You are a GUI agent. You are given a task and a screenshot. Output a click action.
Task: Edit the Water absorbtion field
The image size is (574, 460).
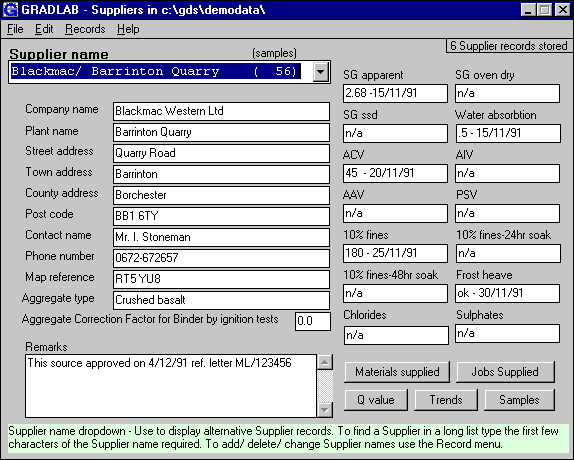point(508,133)
